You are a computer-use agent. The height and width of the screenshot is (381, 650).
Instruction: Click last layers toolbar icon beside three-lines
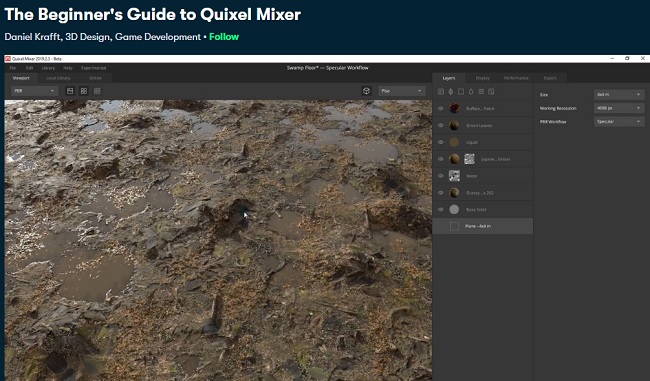[491, 92]
